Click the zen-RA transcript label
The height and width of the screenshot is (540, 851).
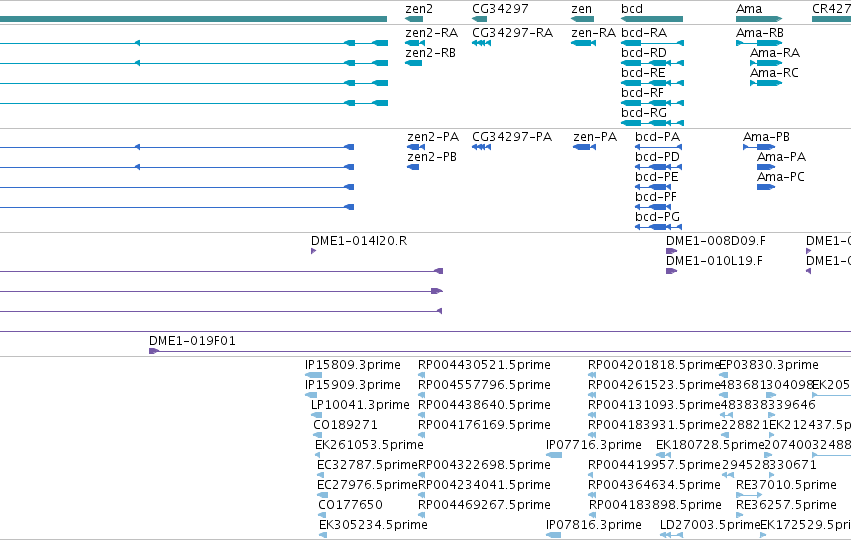593,33
